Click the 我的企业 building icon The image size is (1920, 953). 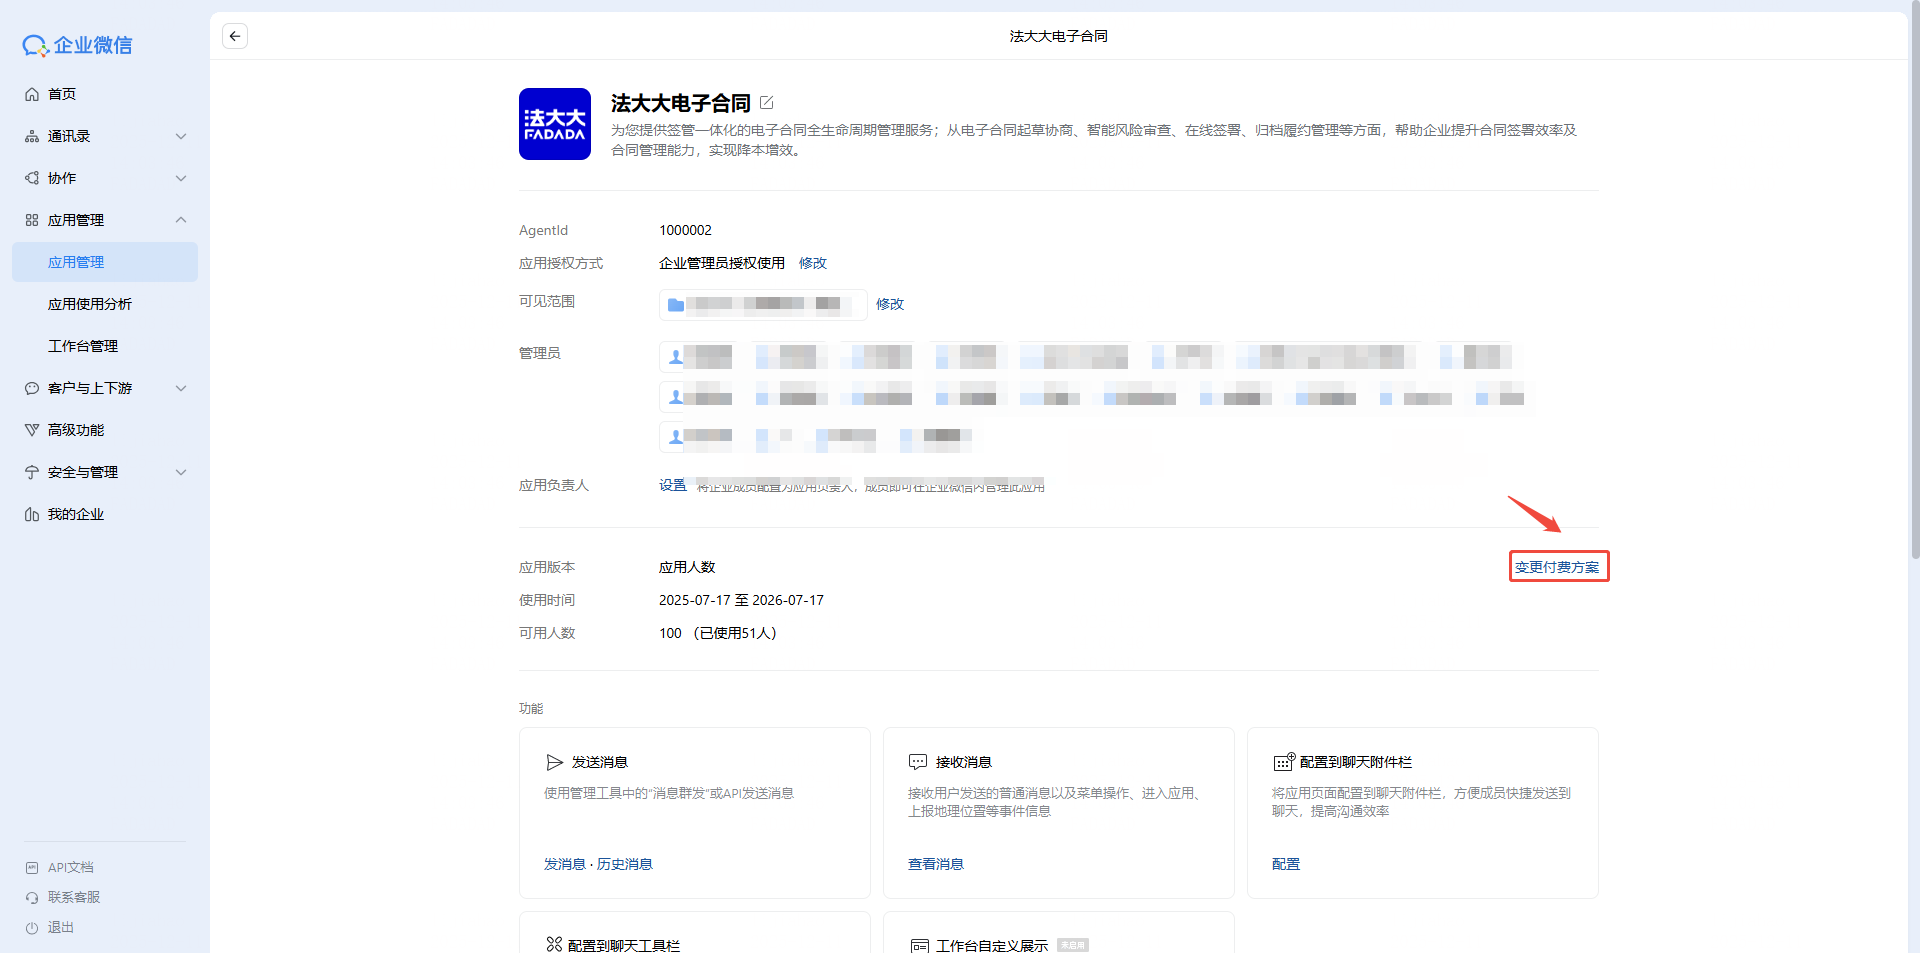32,514
